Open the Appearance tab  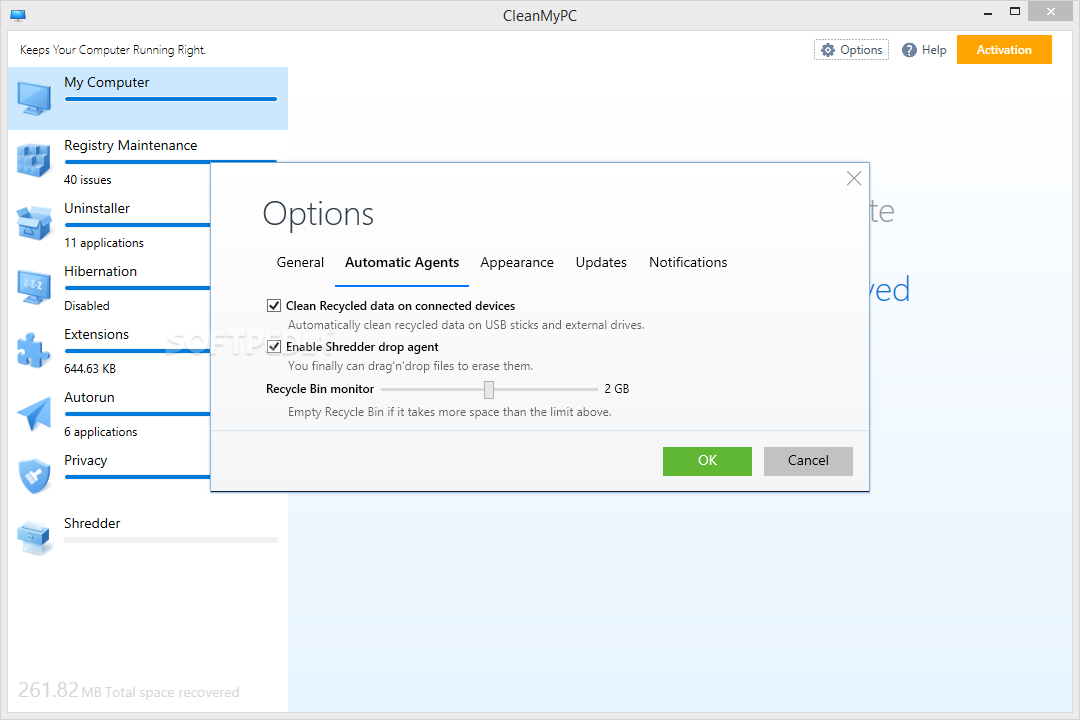click(517, 263)
